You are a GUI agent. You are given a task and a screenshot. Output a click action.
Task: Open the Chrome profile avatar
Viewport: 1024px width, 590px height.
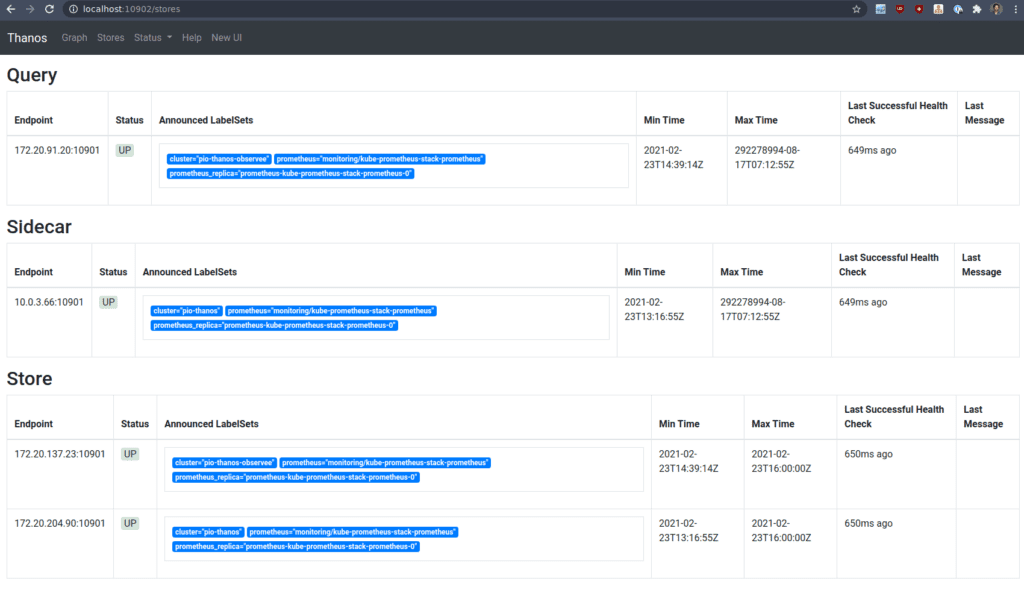pos(994,9)
